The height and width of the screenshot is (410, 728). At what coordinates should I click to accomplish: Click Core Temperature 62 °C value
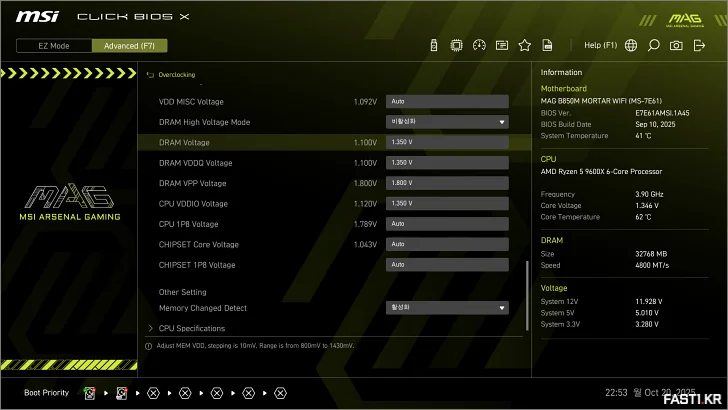tap(643, 217)
